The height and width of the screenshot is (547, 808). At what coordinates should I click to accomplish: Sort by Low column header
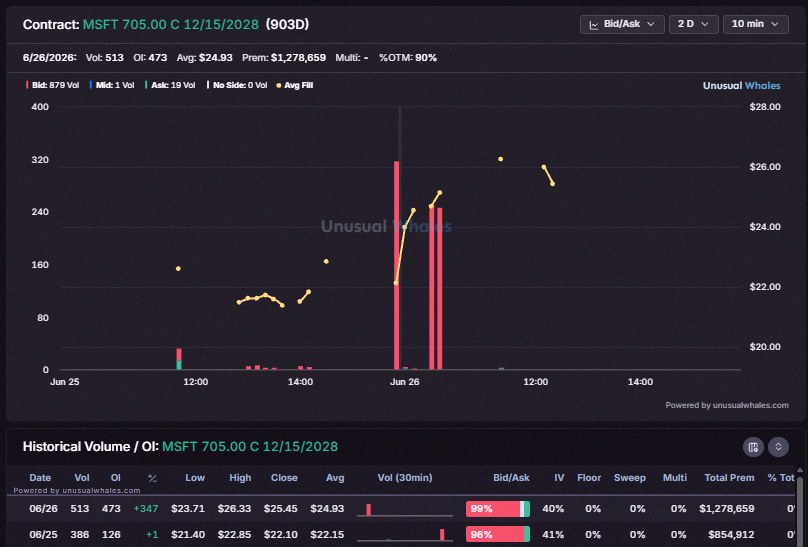(195, 478)
